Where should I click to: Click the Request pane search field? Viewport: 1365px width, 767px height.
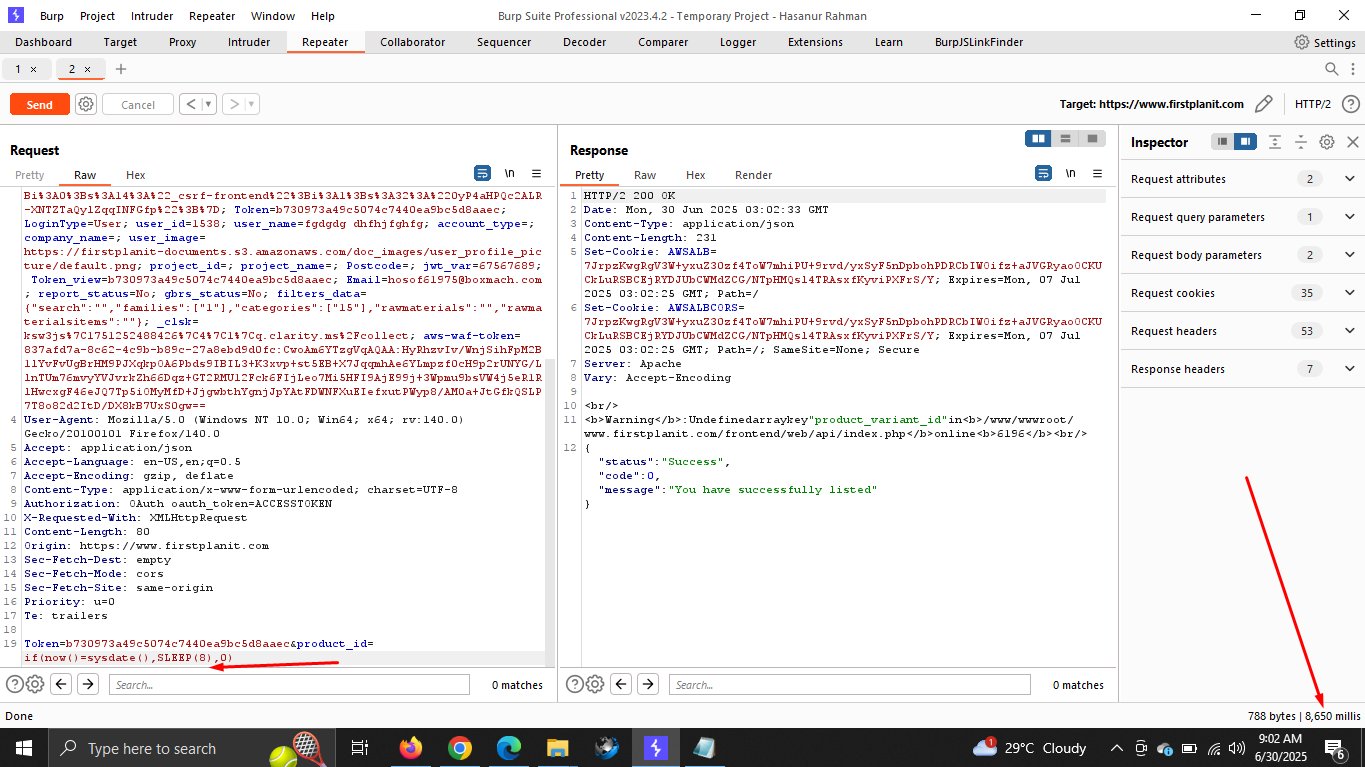click(289, 685)
